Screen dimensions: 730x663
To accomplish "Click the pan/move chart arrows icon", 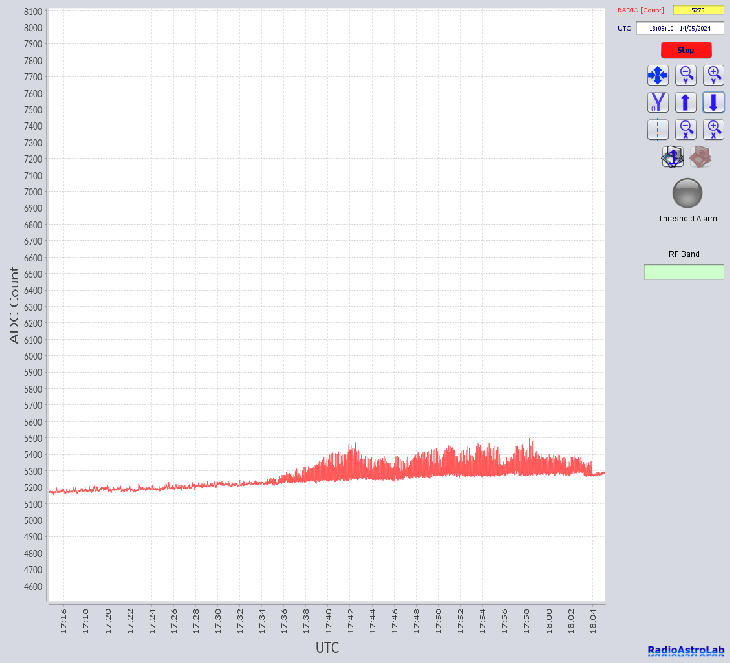I will coord(657,75).
